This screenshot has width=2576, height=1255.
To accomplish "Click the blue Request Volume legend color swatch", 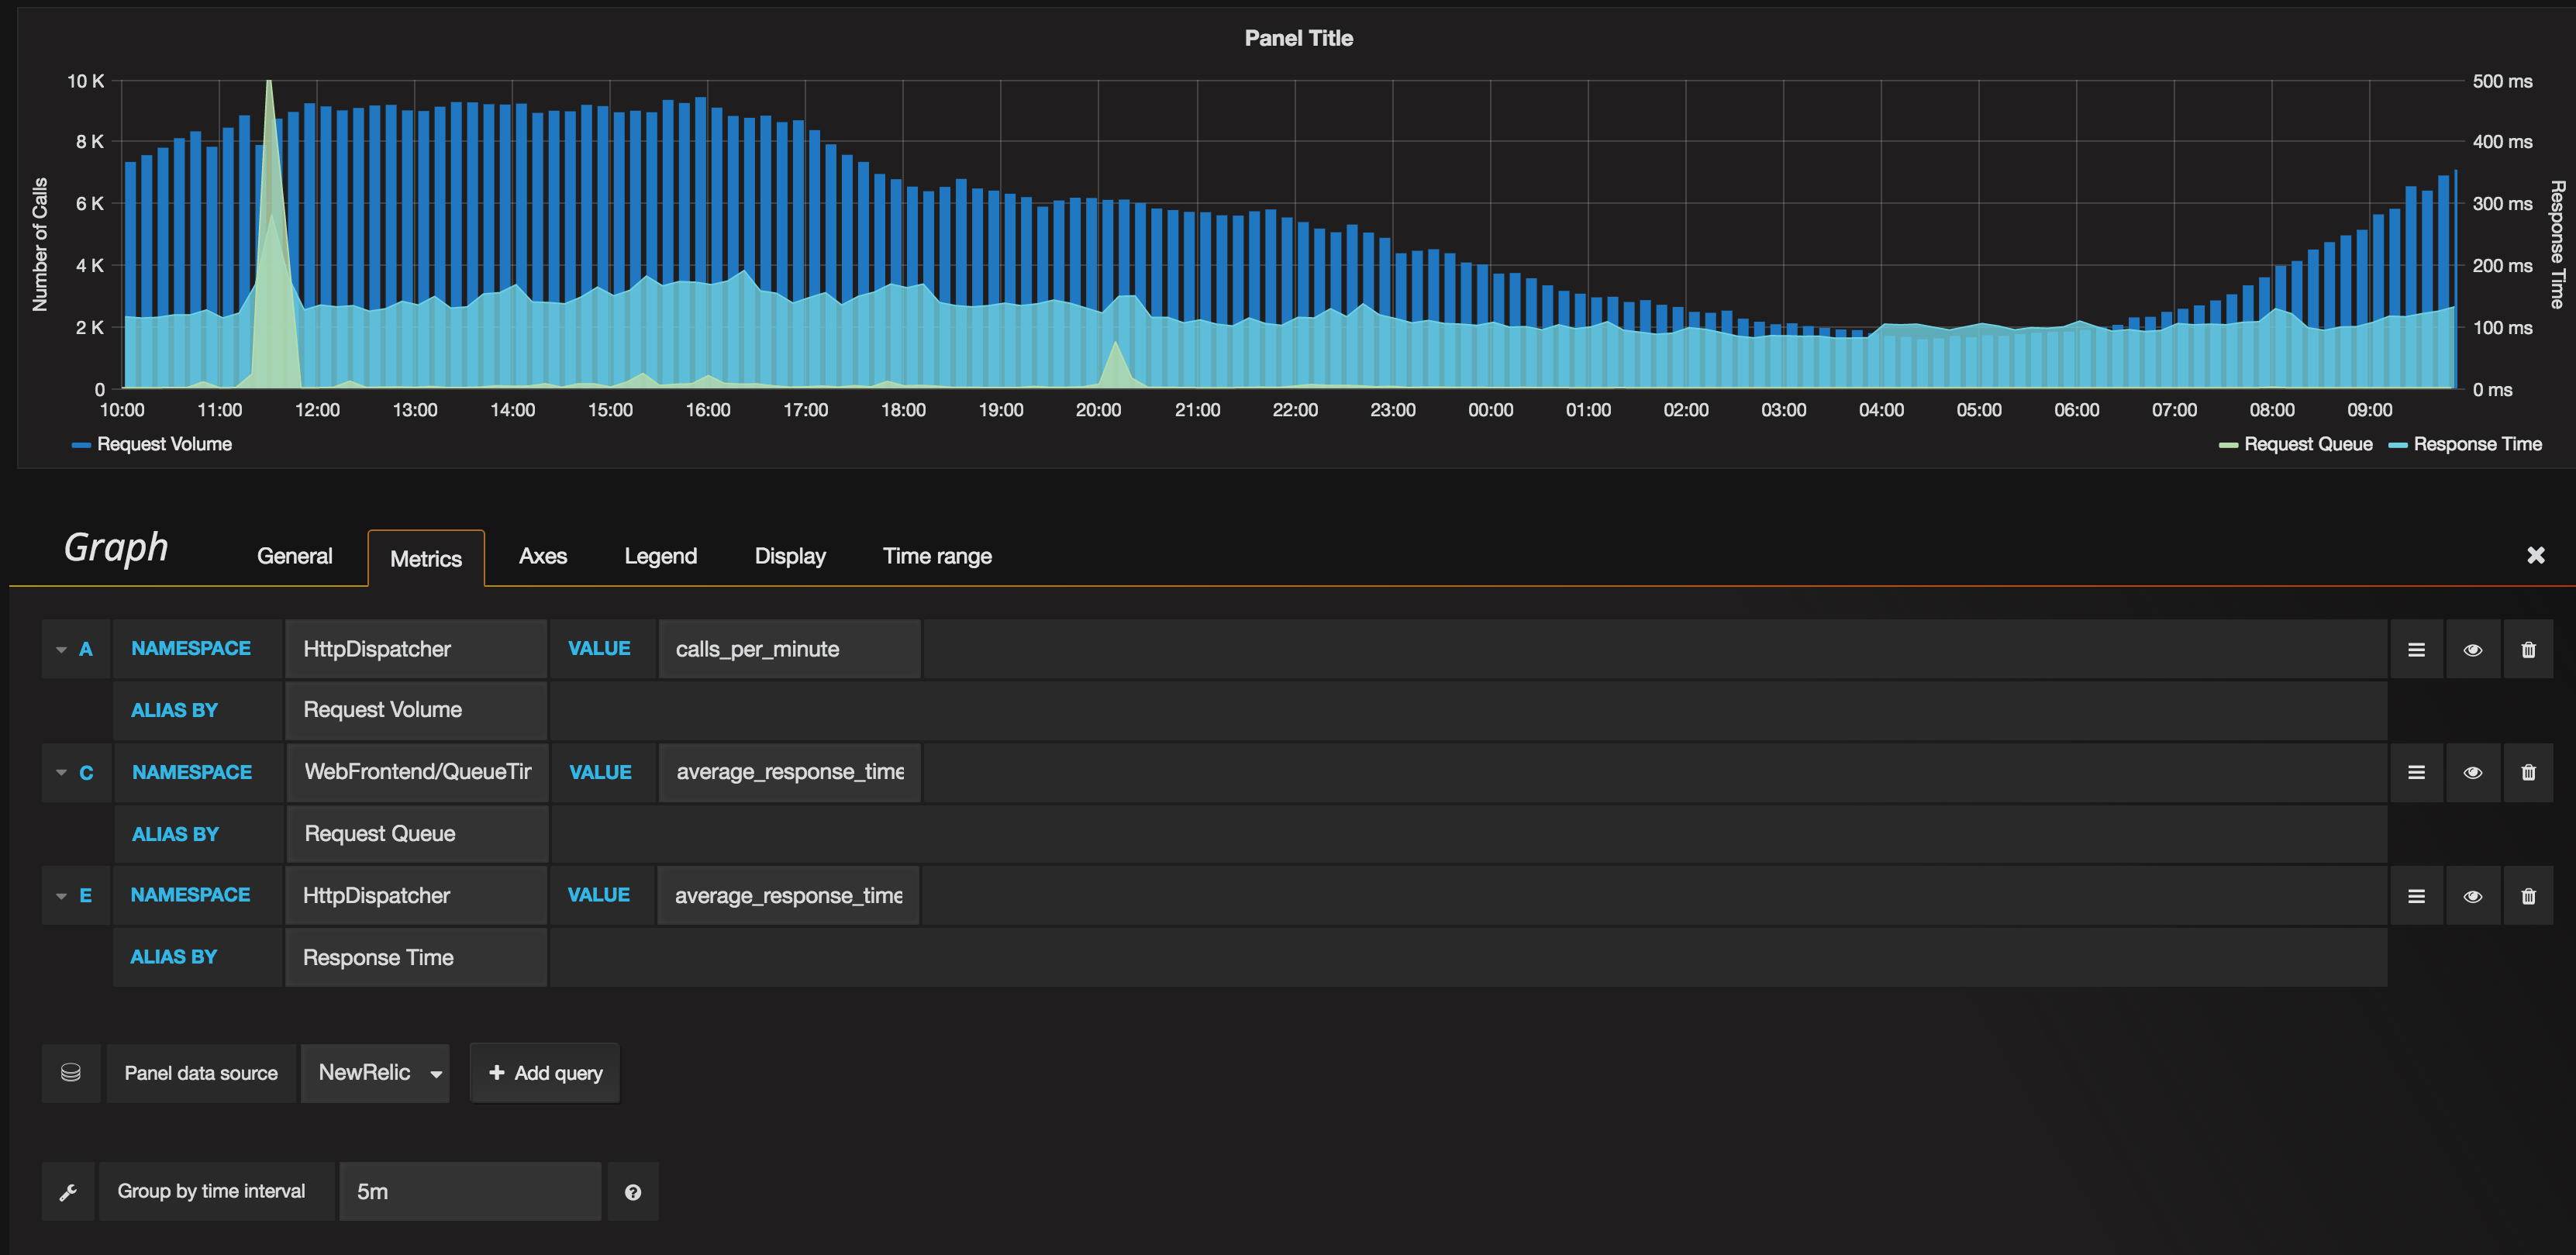I will (81, 445).
